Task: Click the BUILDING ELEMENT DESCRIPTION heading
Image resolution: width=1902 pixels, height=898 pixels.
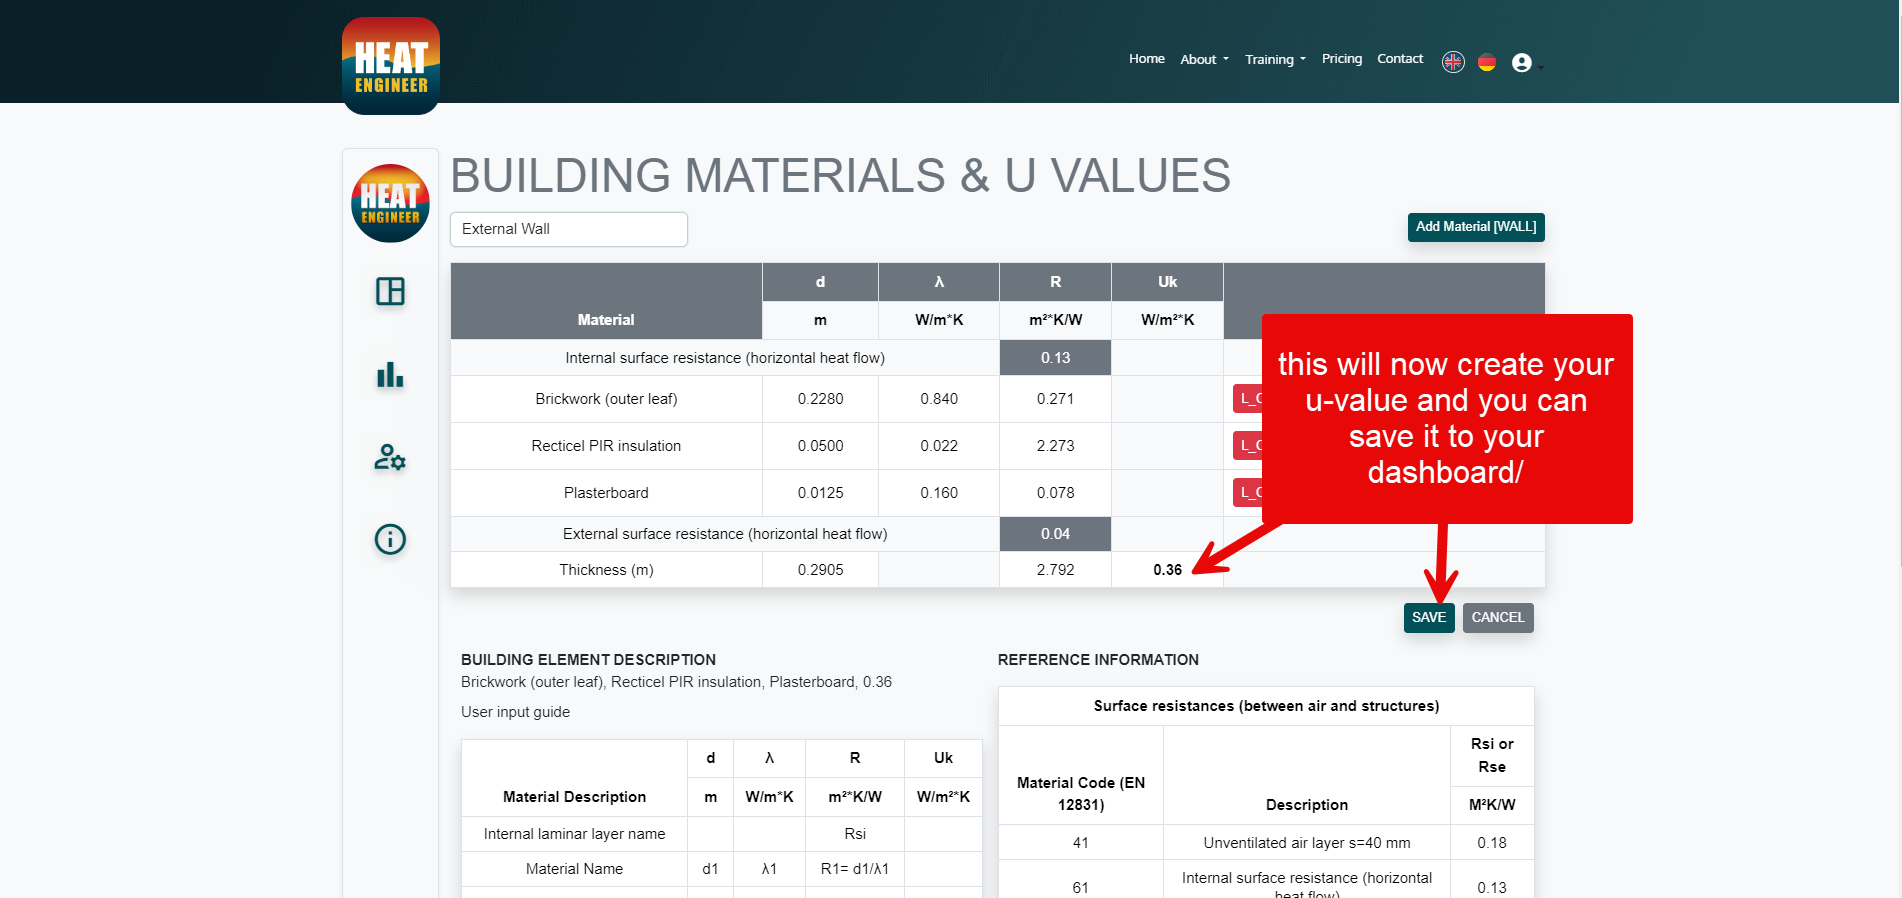Action: point(588,660)
